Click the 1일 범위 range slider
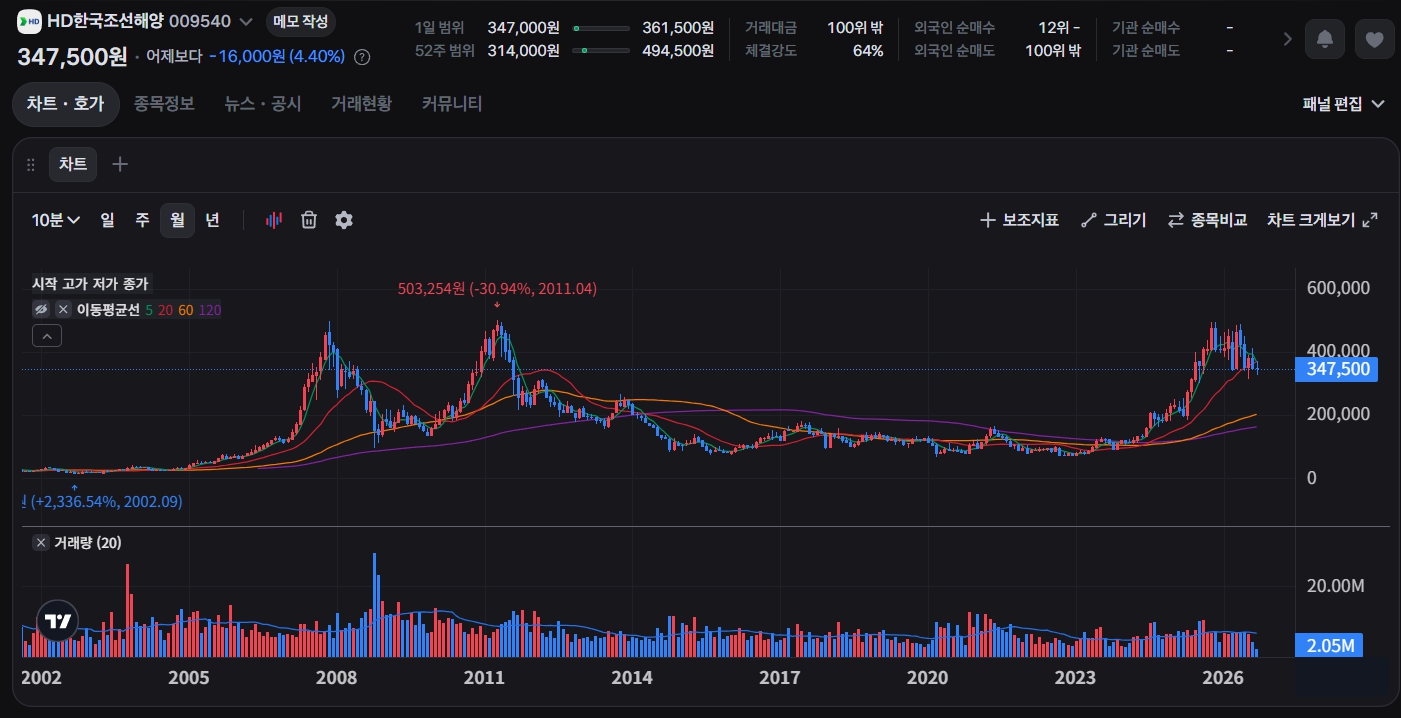This screenshot has height=718, width=1401. (601, 28)
